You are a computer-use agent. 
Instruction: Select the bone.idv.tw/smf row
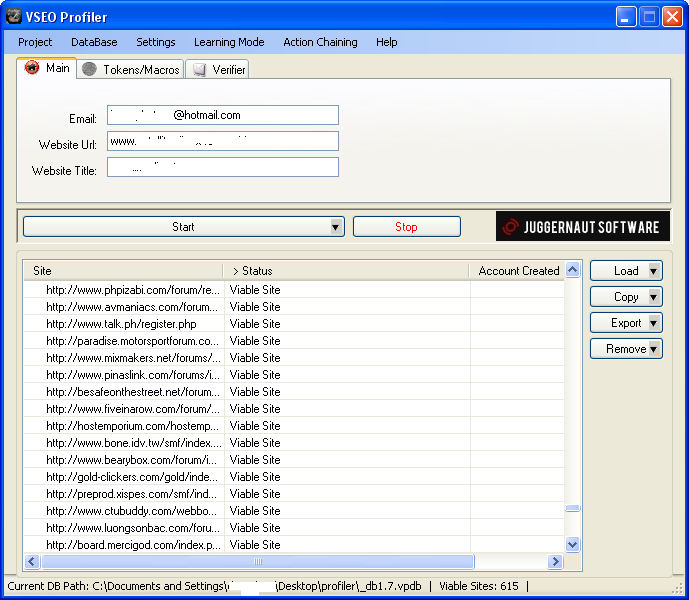tap(294, 443)
